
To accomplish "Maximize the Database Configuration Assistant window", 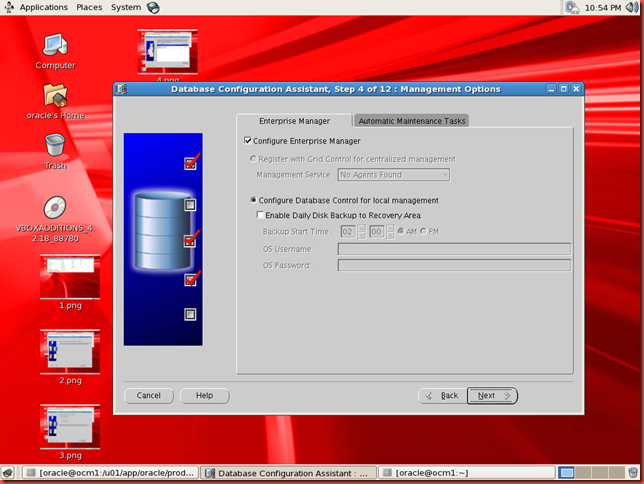I will tap(564, 89).
